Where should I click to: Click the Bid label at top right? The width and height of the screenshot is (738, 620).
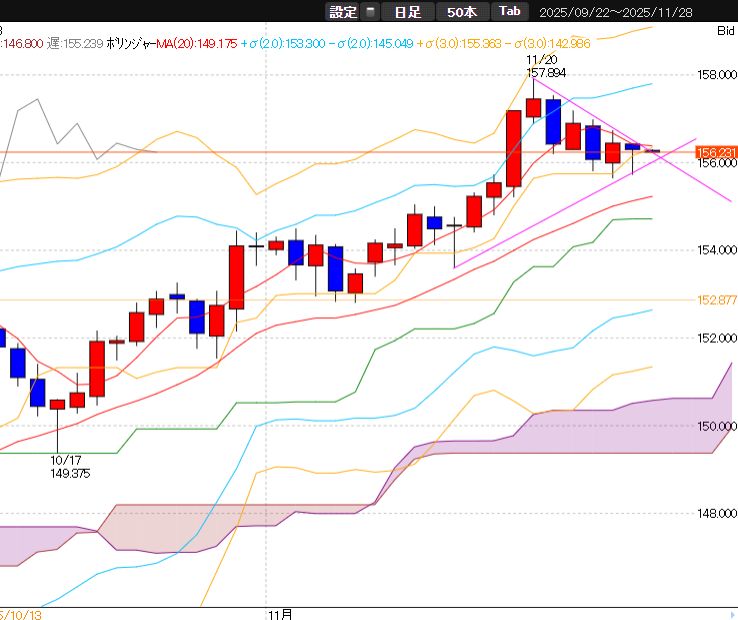tap(725, 31)
